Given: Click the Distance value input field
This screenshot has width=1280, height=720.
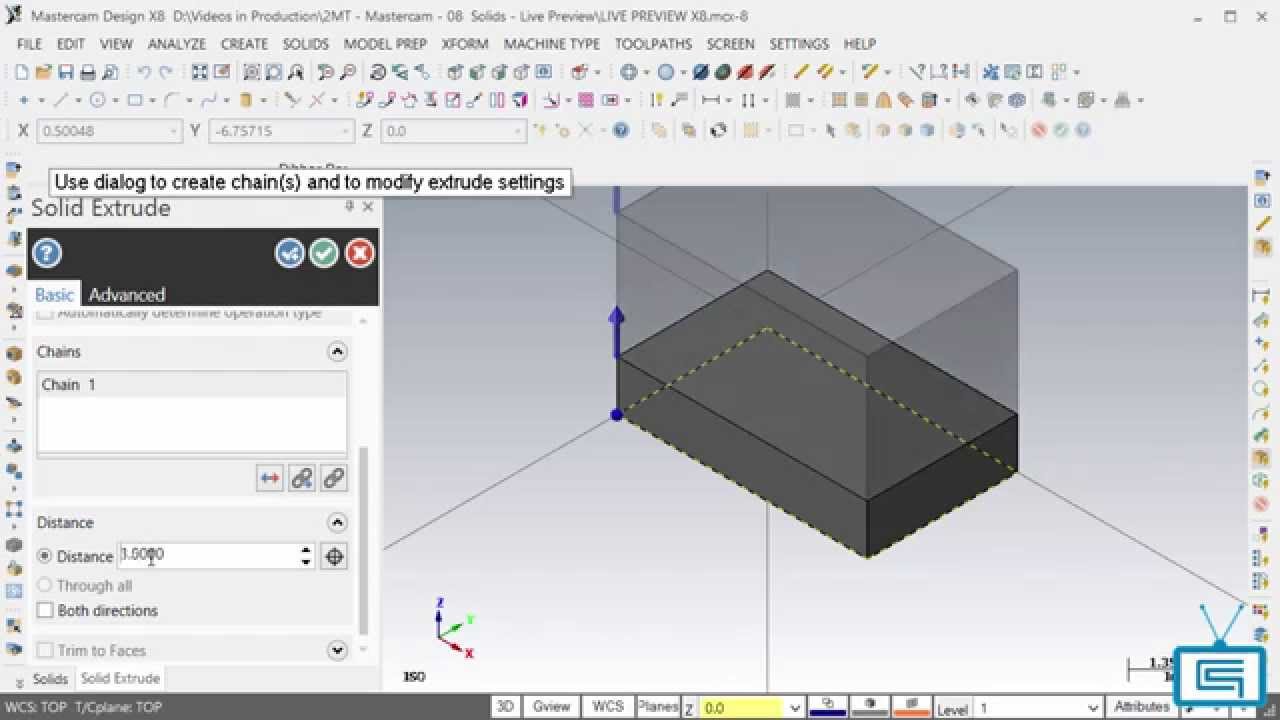Looking at the screenshot, I should (208, 555).
